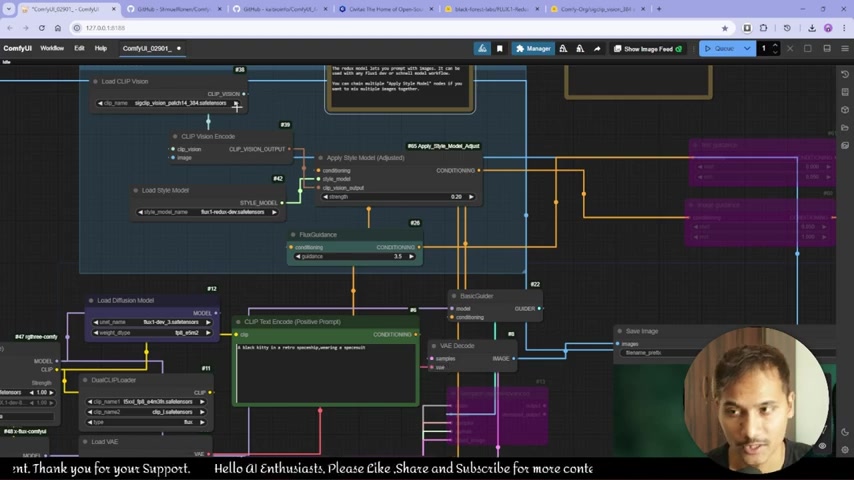Collapse the CLIP Vision Encode node dot
This screenshot has height=480, width=854.
point(175,137)
